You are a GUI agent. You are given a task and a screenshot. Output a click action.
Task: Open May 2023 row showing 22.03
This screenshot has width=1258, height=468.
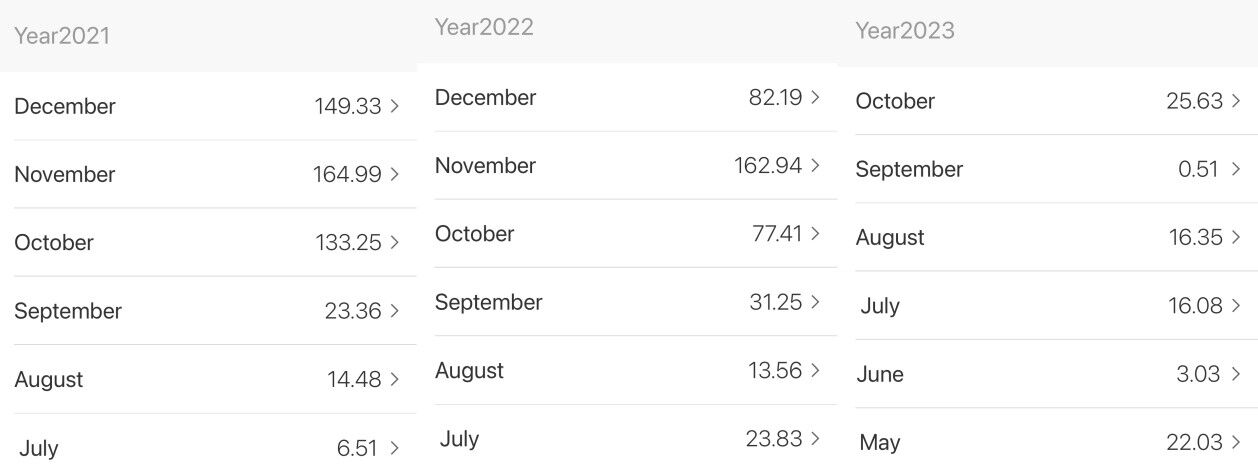click(1049, 442)
